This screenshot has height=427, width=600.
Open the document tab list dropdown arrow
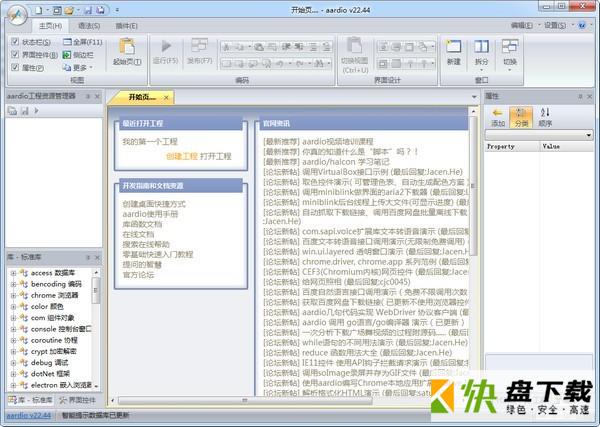pyautogui.click(x=474, y=97)
